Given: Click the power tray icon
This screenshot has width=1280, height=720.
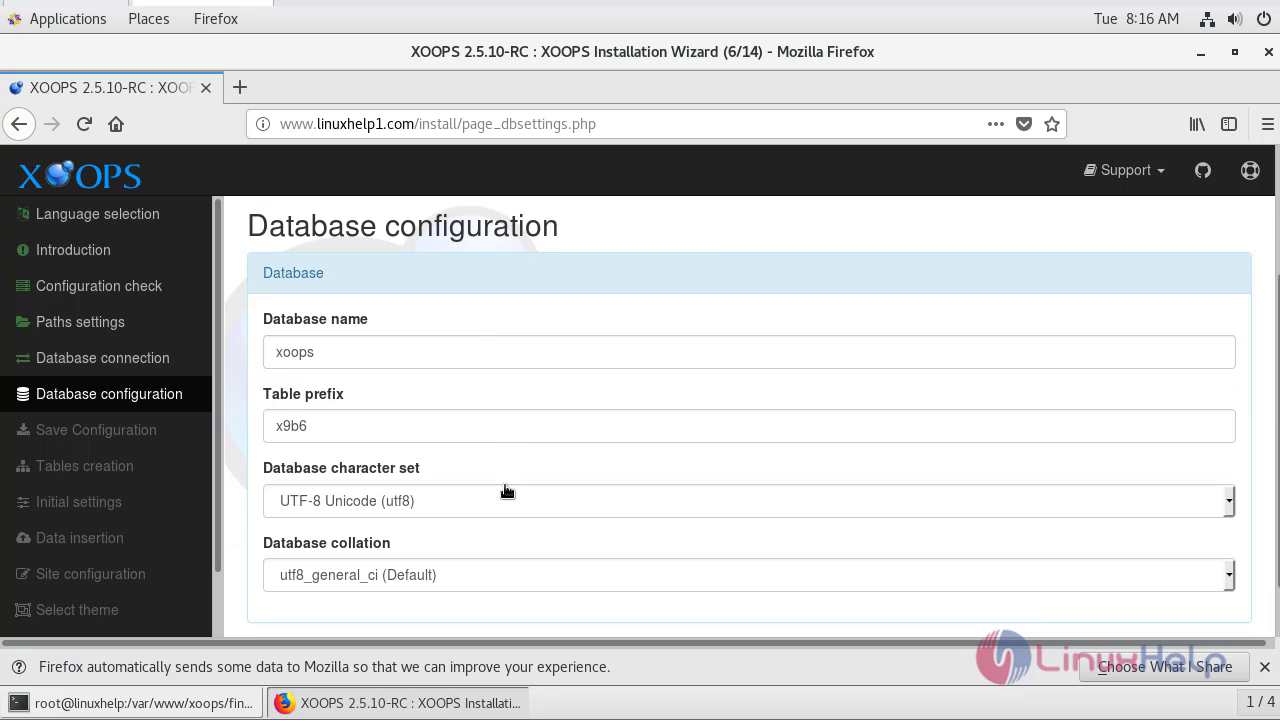Looking at the screenshot, I should coord(1264,19).
